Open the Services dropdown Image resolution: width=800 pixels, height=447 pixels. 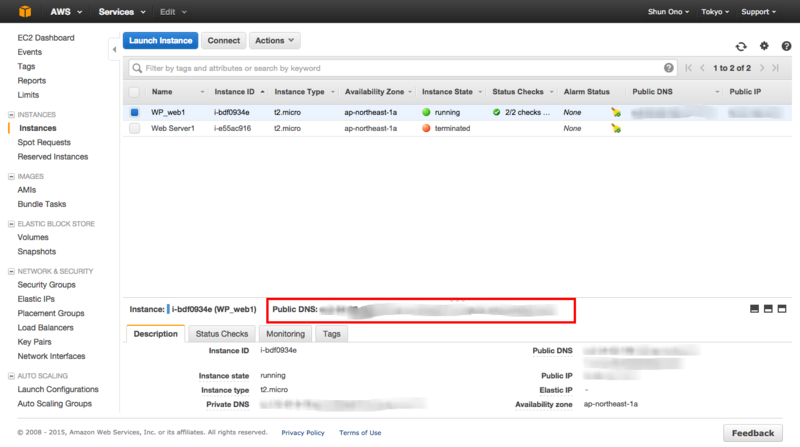[122, 12]
